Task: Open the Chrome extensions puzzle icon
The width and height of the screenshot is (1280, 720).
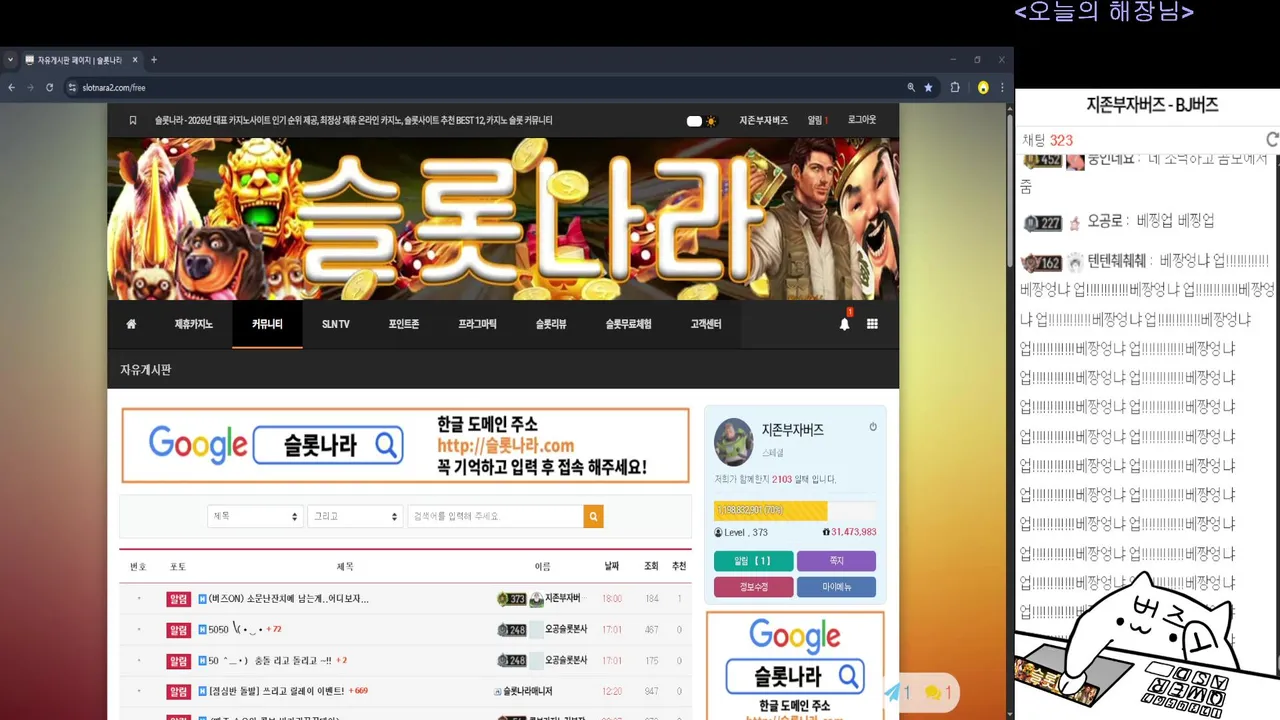Action: [x=955, y=88]
